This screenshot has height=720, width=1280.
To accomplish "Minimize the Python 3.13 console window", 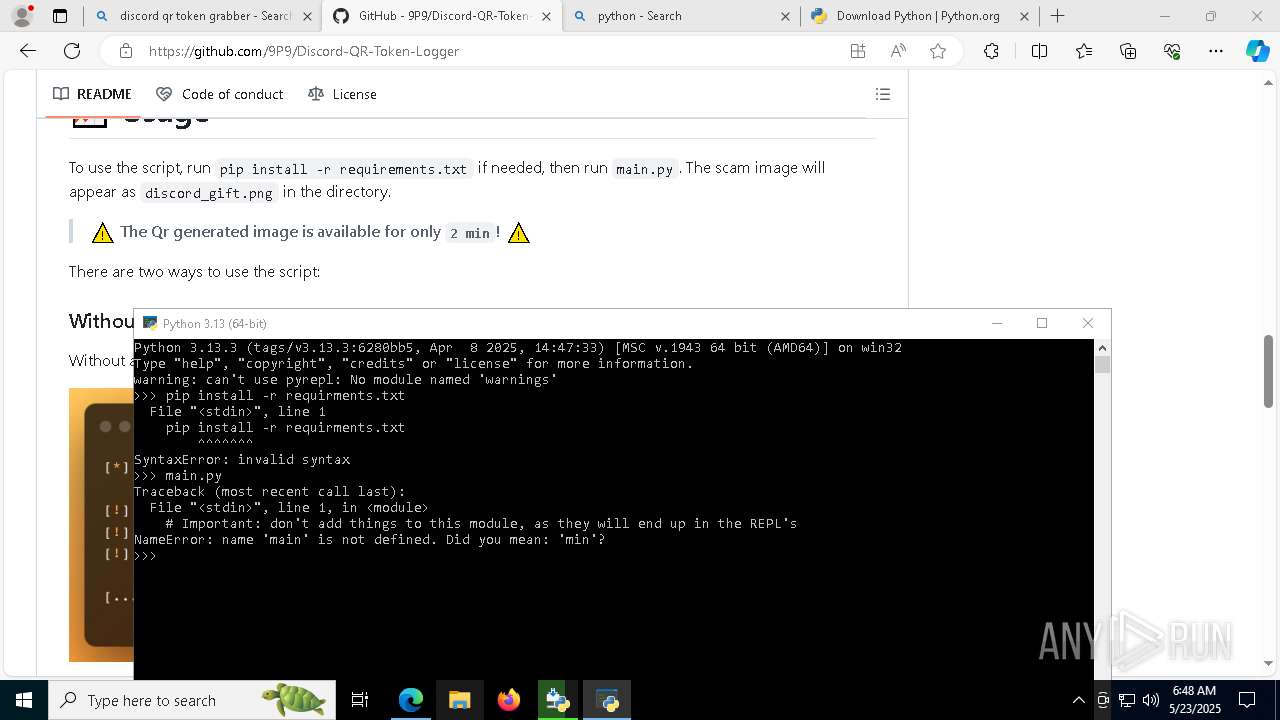I will [996, 323].
